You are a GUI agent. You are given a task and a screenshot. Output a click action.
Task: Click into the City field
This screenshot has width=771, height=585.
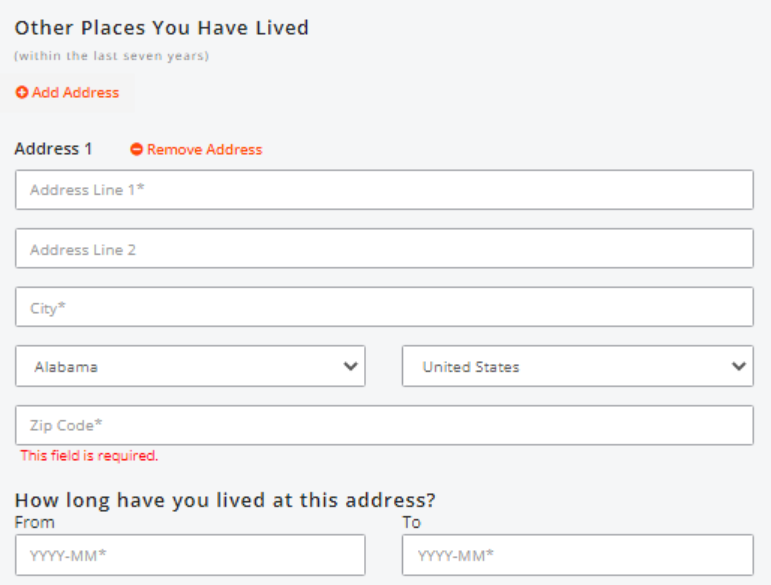point(384,307)
